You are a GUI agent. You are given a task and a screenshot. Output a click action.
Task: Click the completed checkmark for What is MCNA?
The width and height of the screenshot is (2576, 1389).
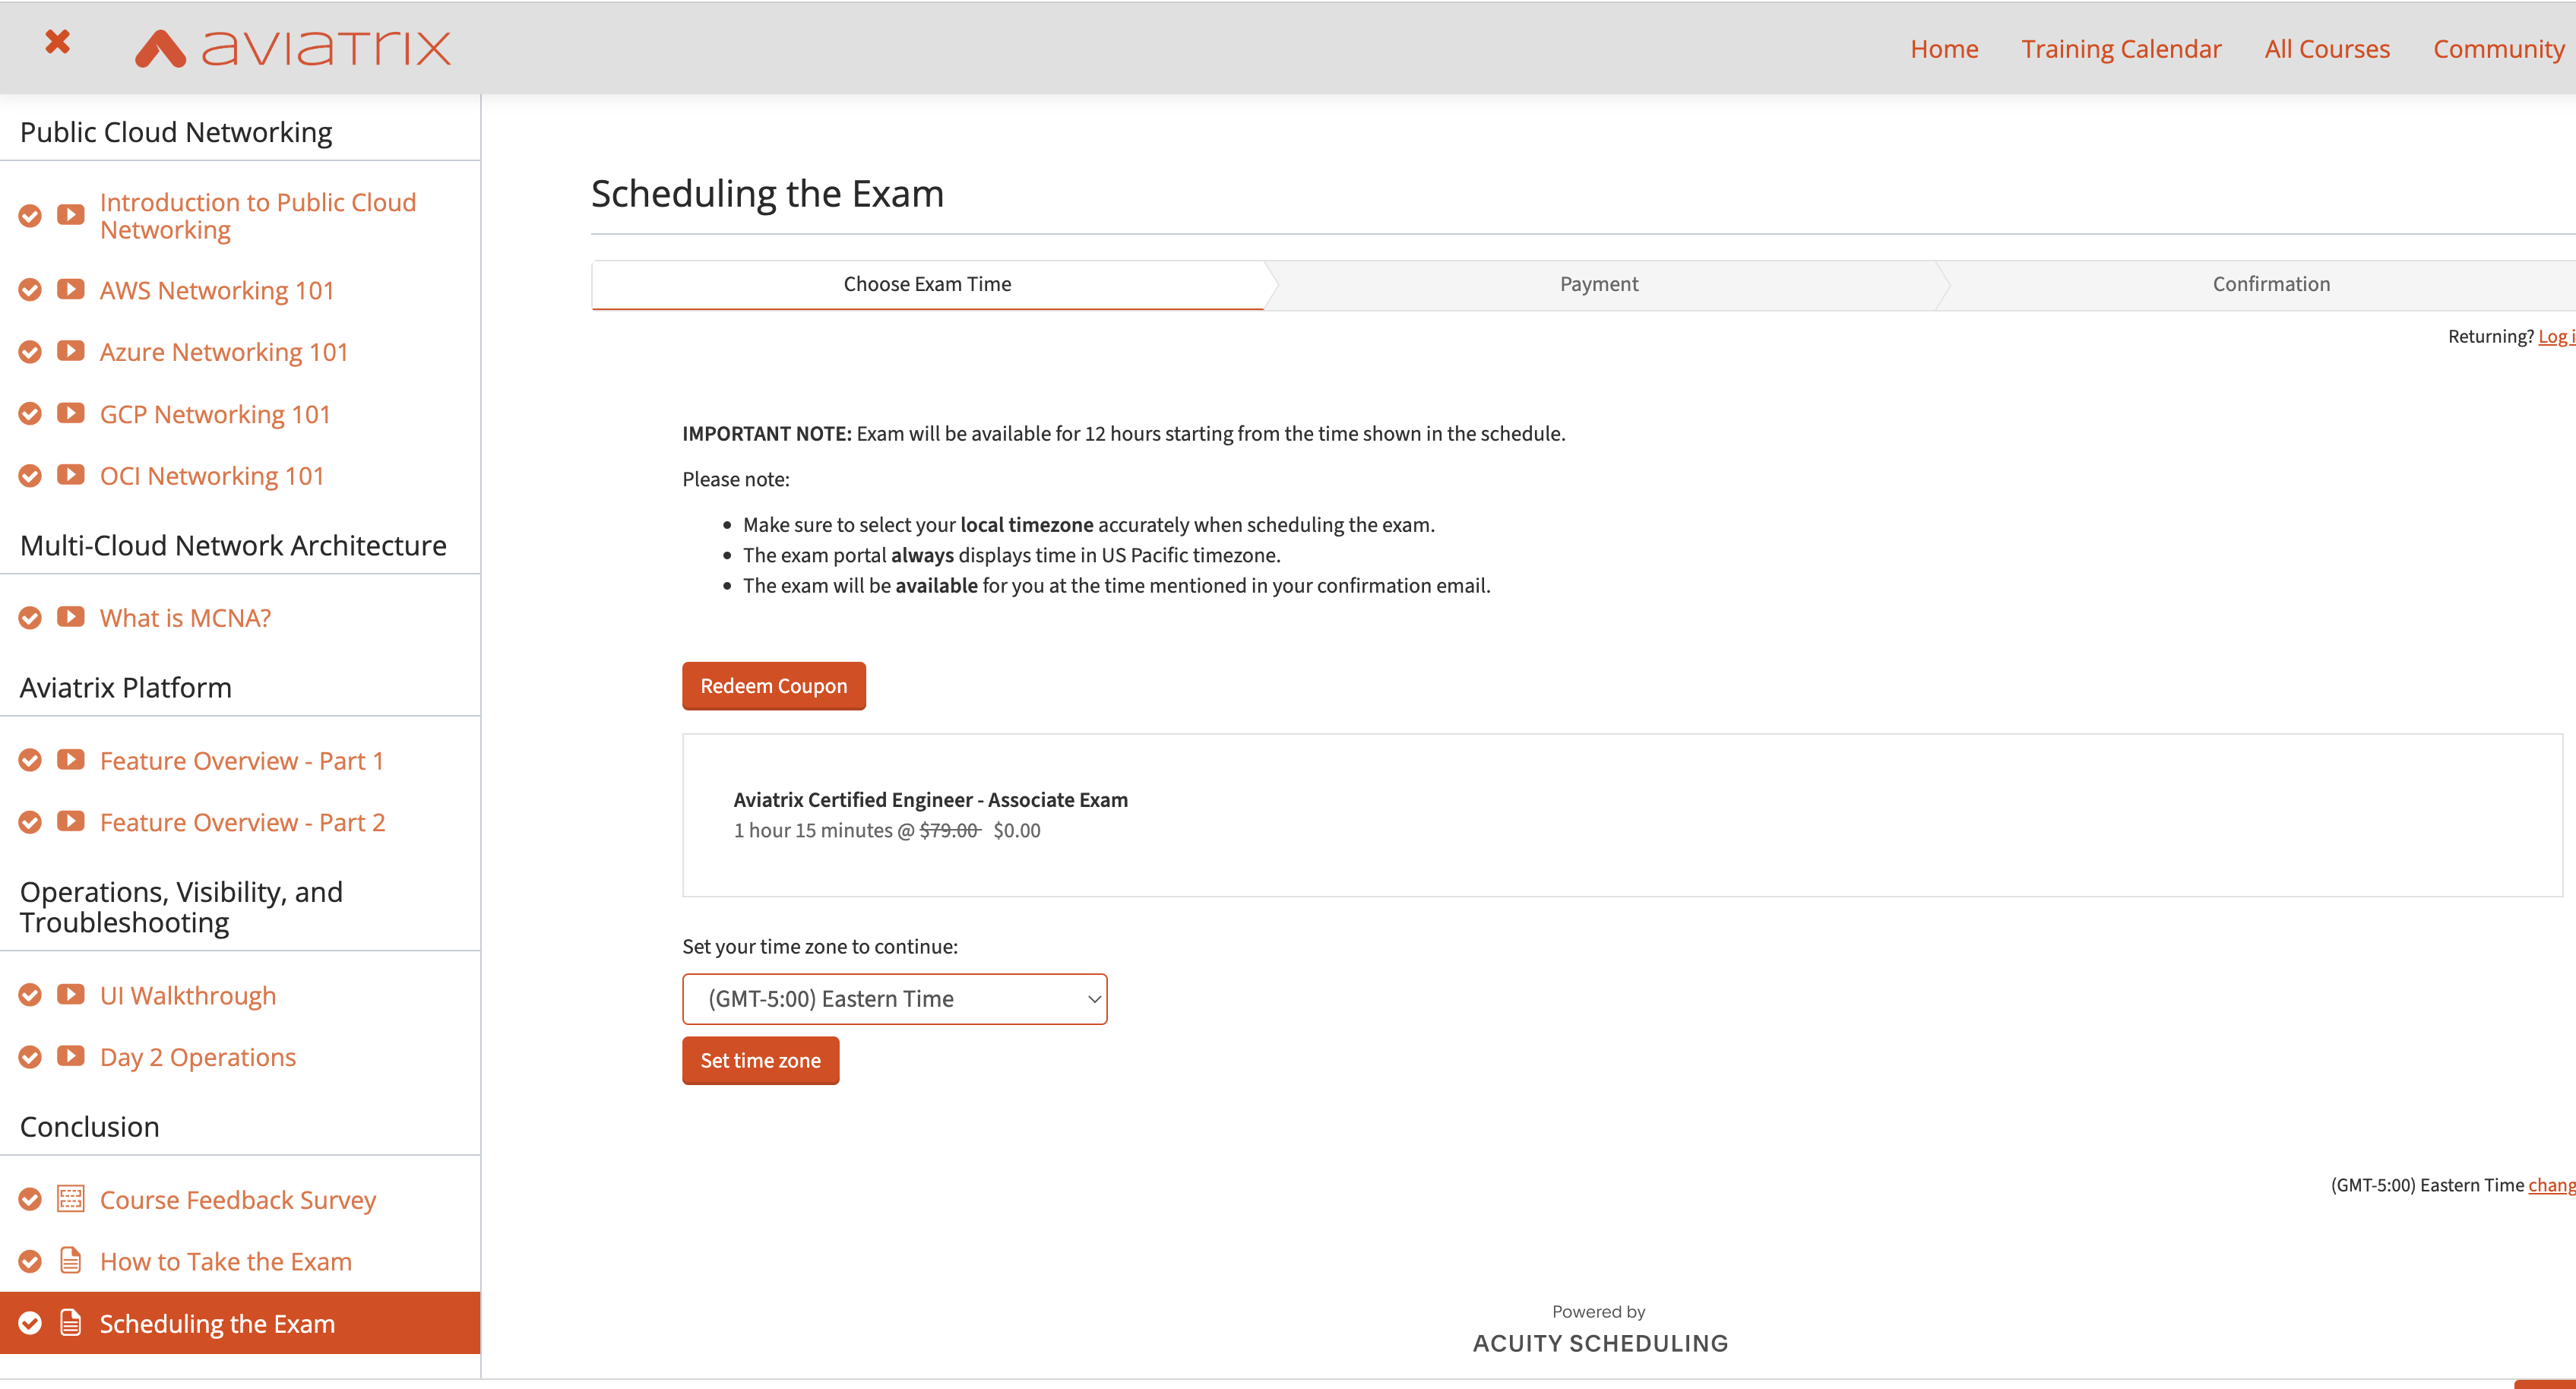[30, 618]
